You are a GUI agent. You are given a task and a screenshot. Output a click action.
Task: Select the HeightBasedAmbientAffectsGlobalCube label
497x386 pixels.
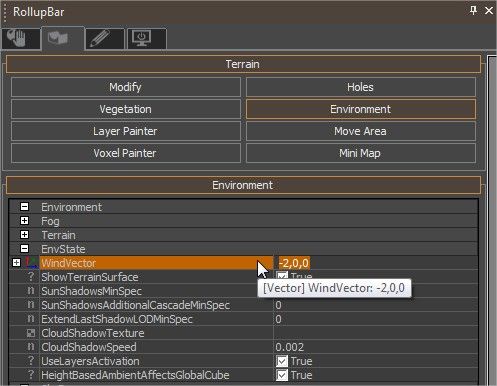(135, 375)
